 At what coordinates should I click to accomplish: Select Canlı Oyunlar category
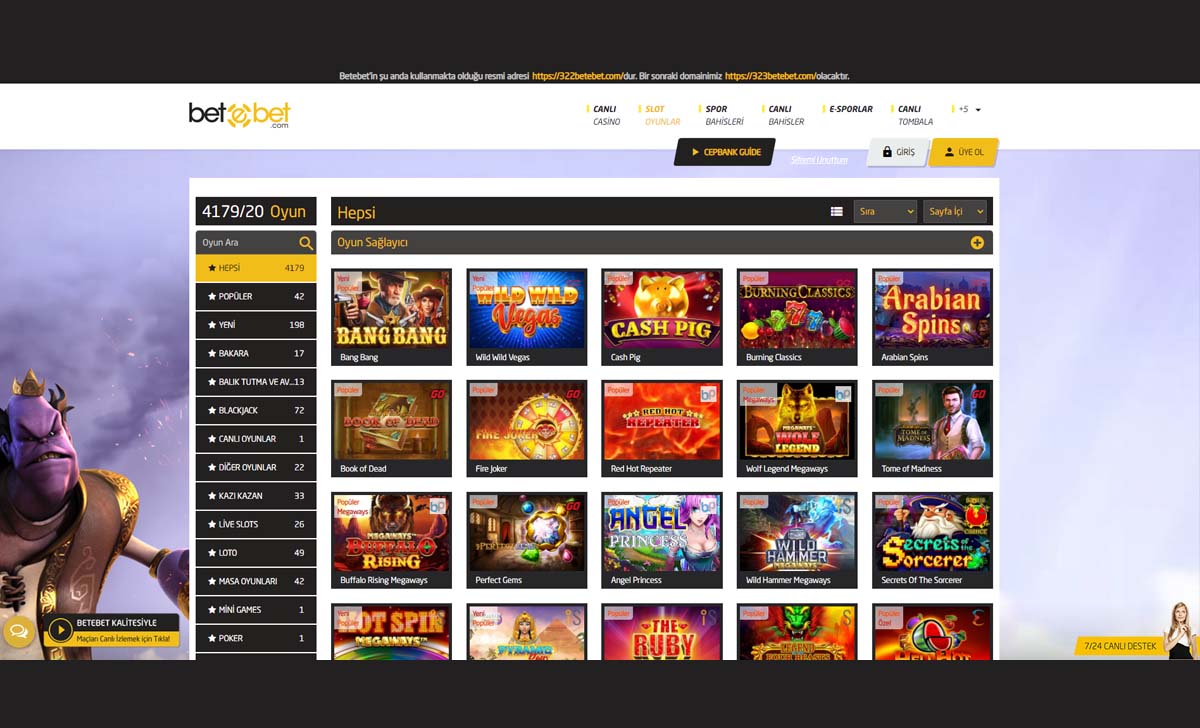tap(255, 439)
